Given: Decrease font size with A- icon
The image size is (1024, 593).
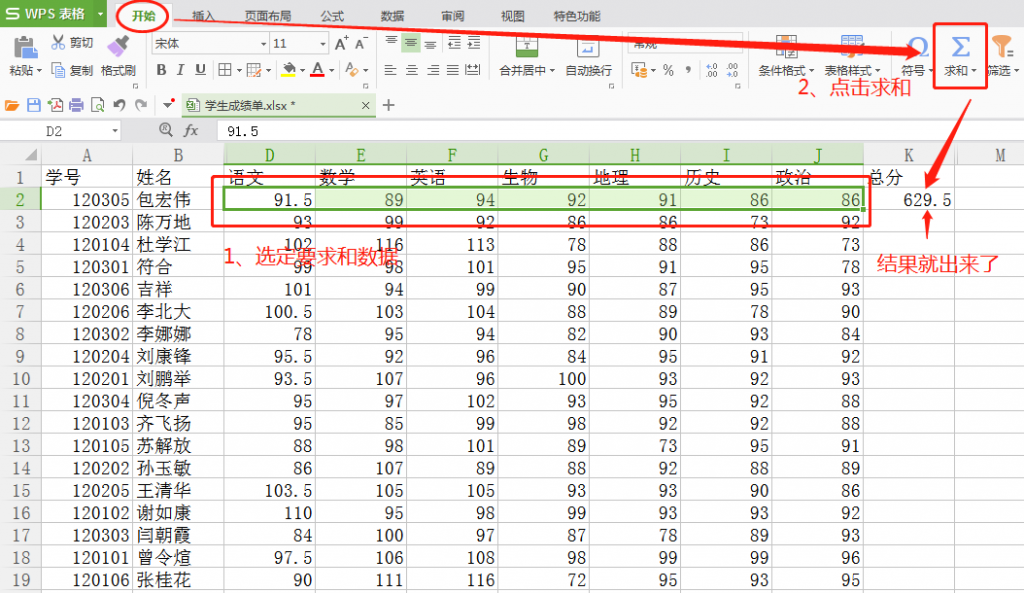Looking at the screenshot, I should tap(361, 44).
